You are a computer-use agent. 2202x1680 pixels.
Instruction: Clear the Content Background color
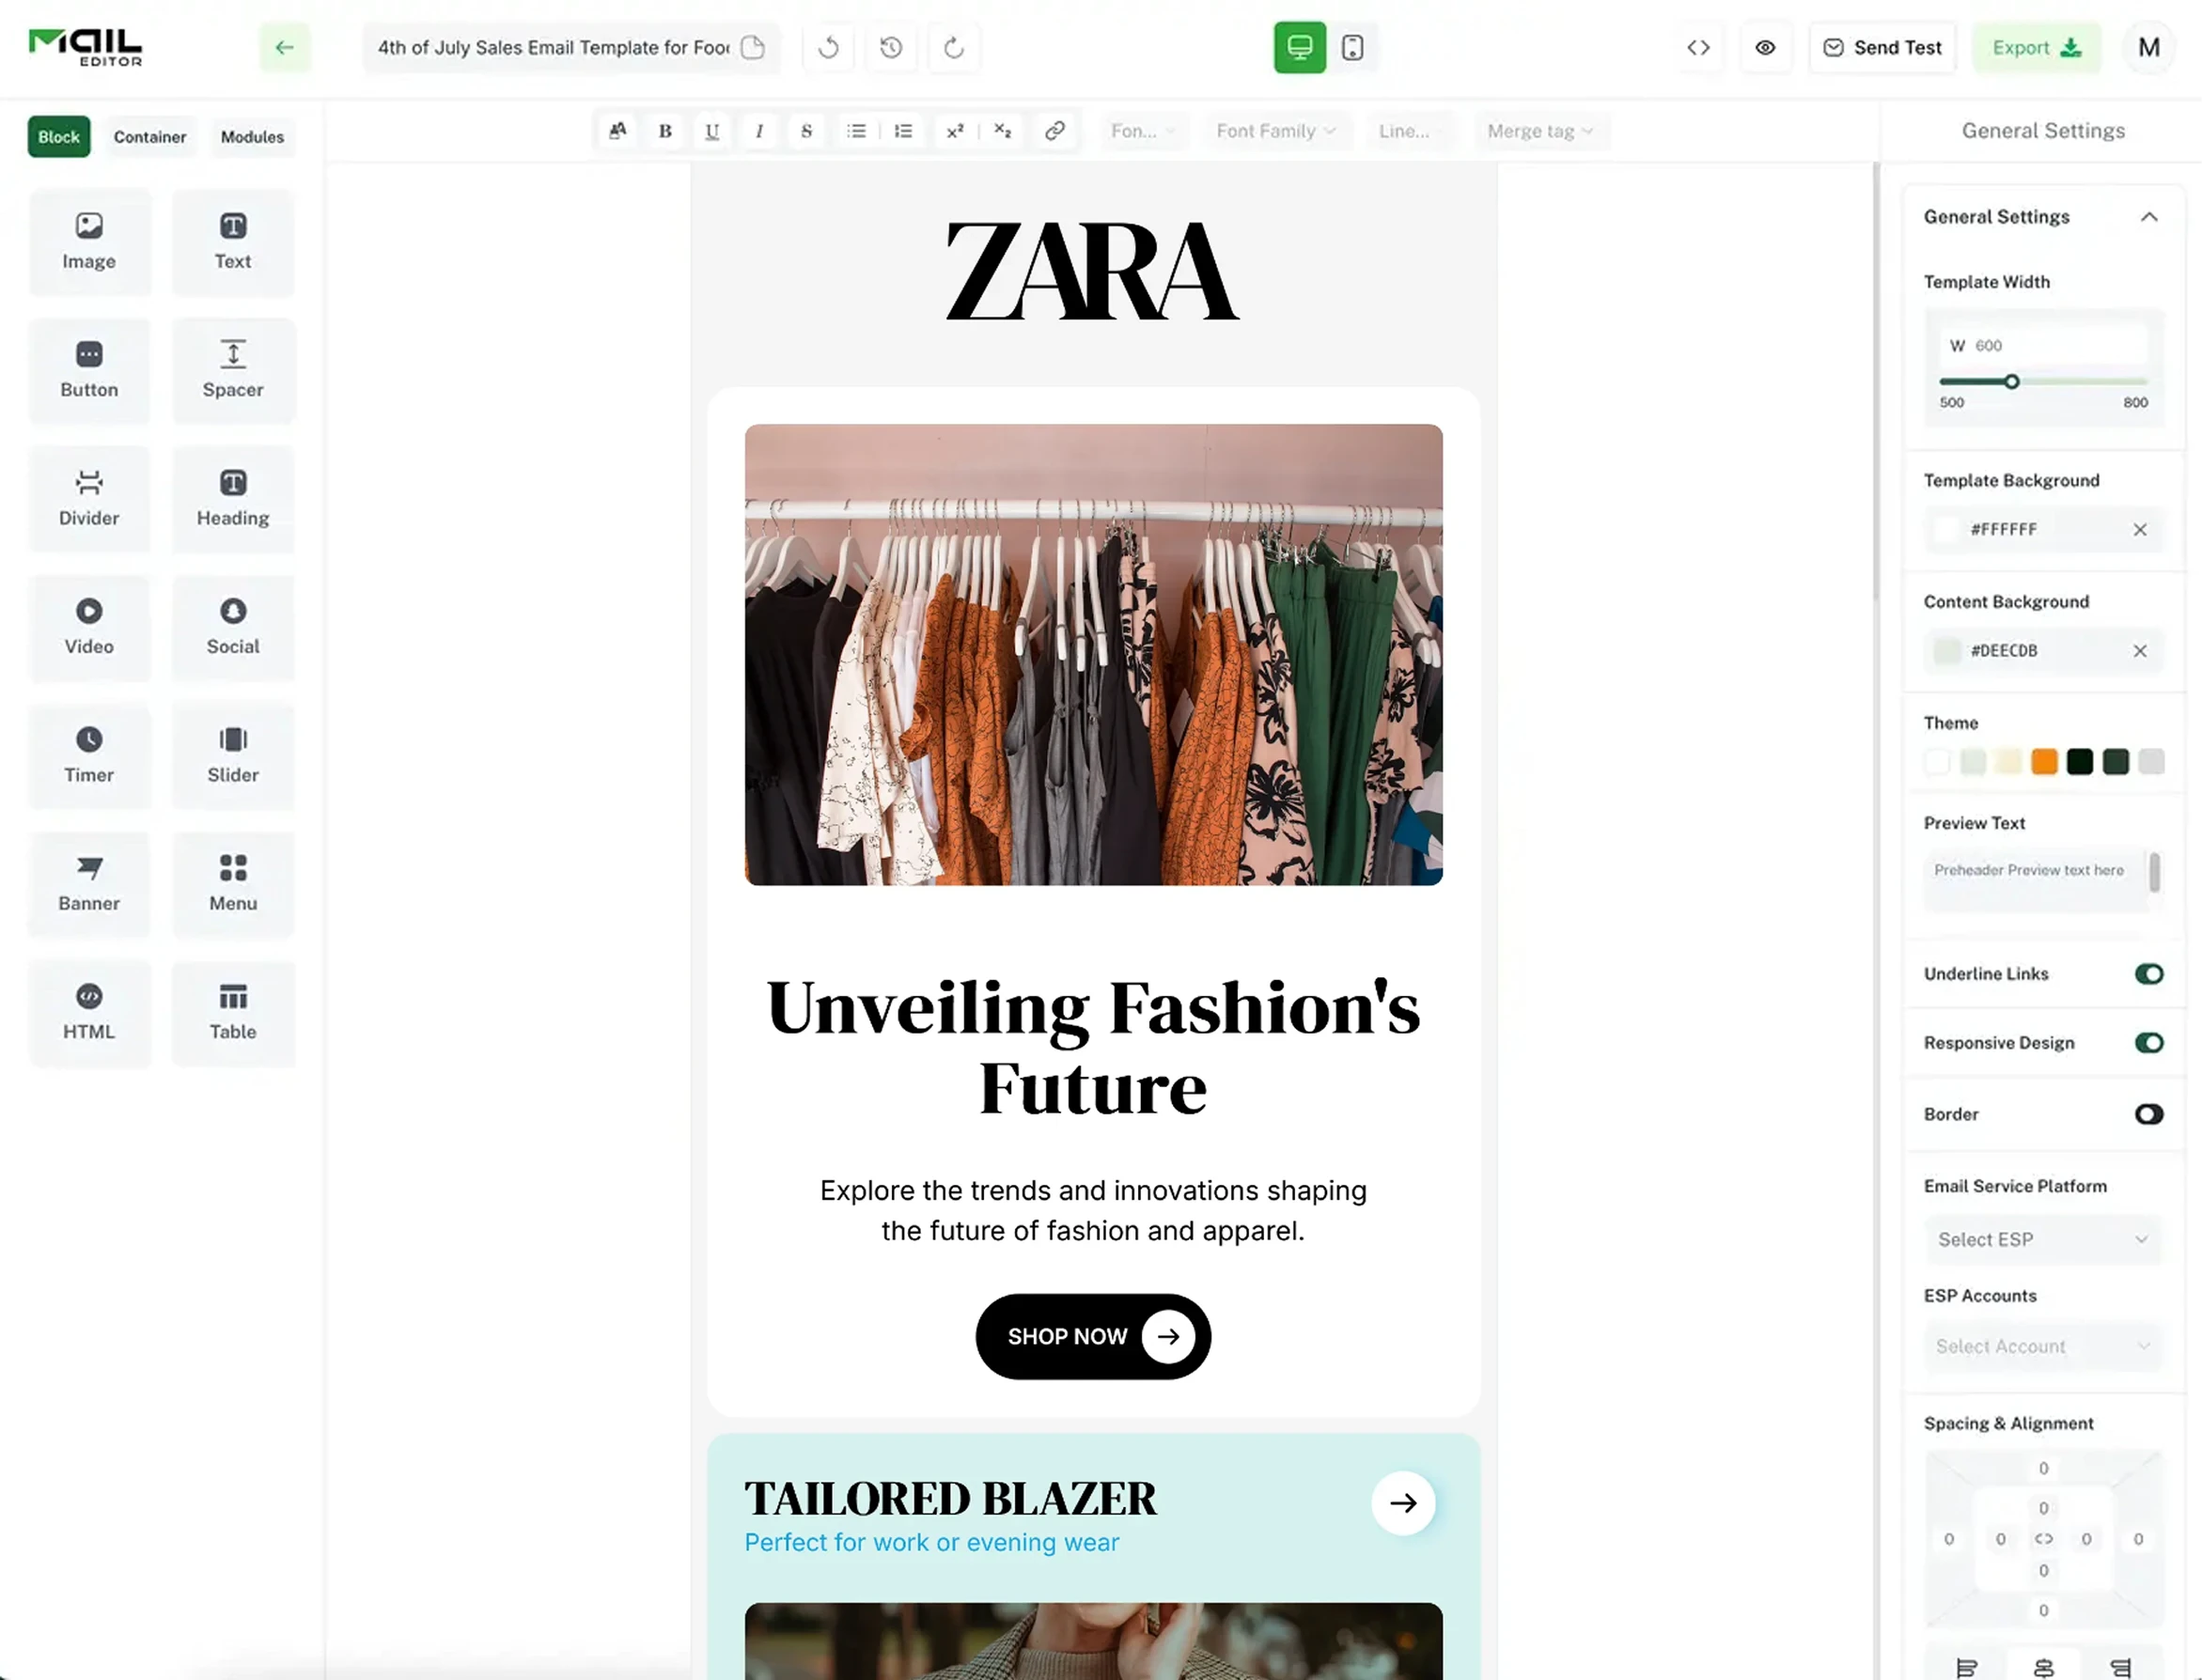pyautogui.click(x=2139, y=651)
